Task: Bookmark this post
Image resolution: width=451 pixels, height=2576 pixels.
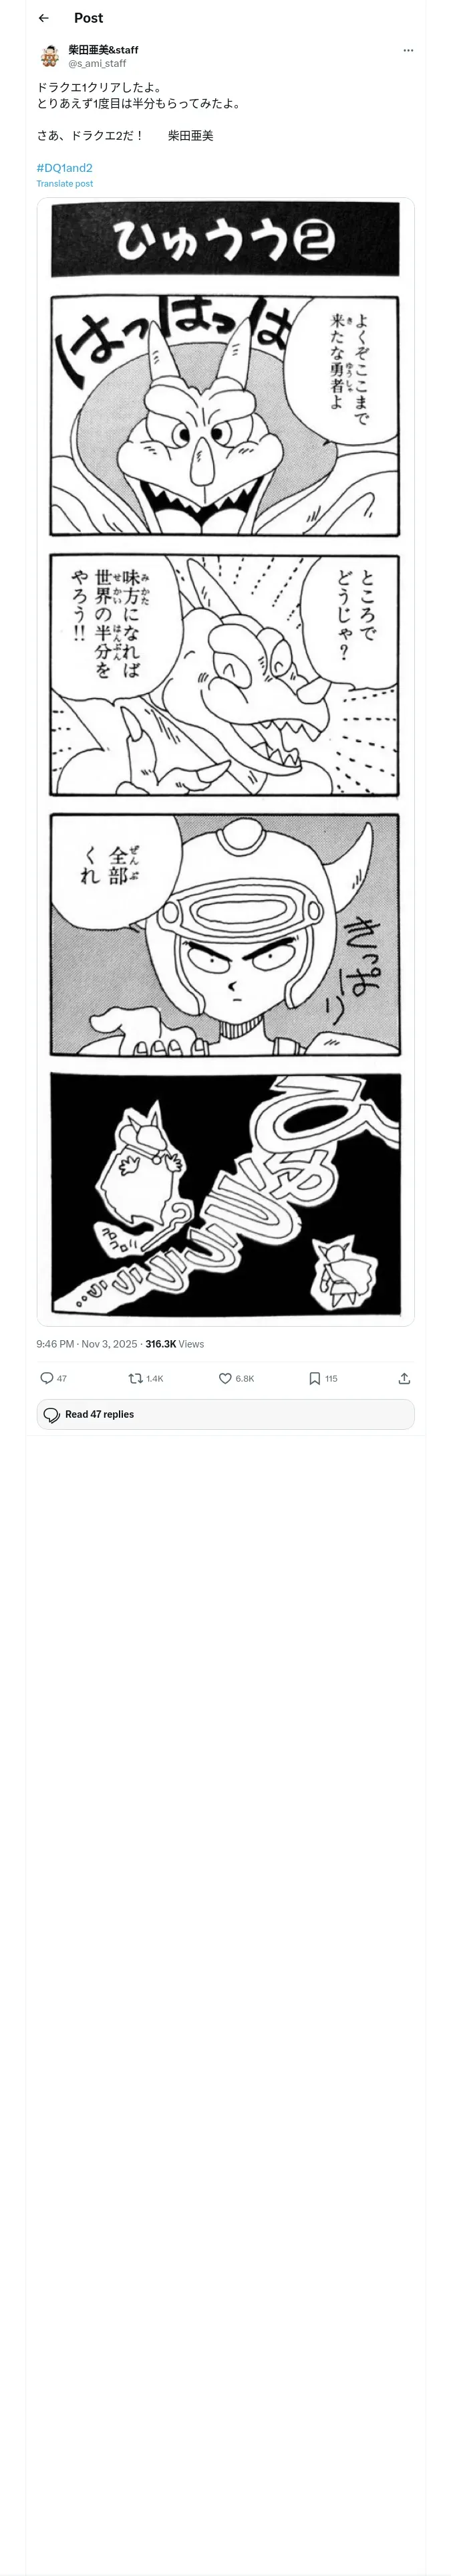Action: (x=314, y=1378)
